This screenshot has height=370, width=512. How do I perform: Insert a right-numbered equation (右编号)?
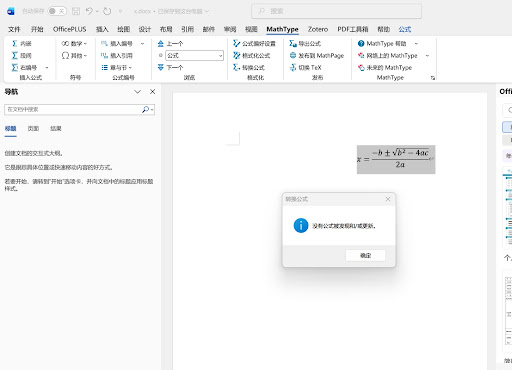[x=24, y=68]
